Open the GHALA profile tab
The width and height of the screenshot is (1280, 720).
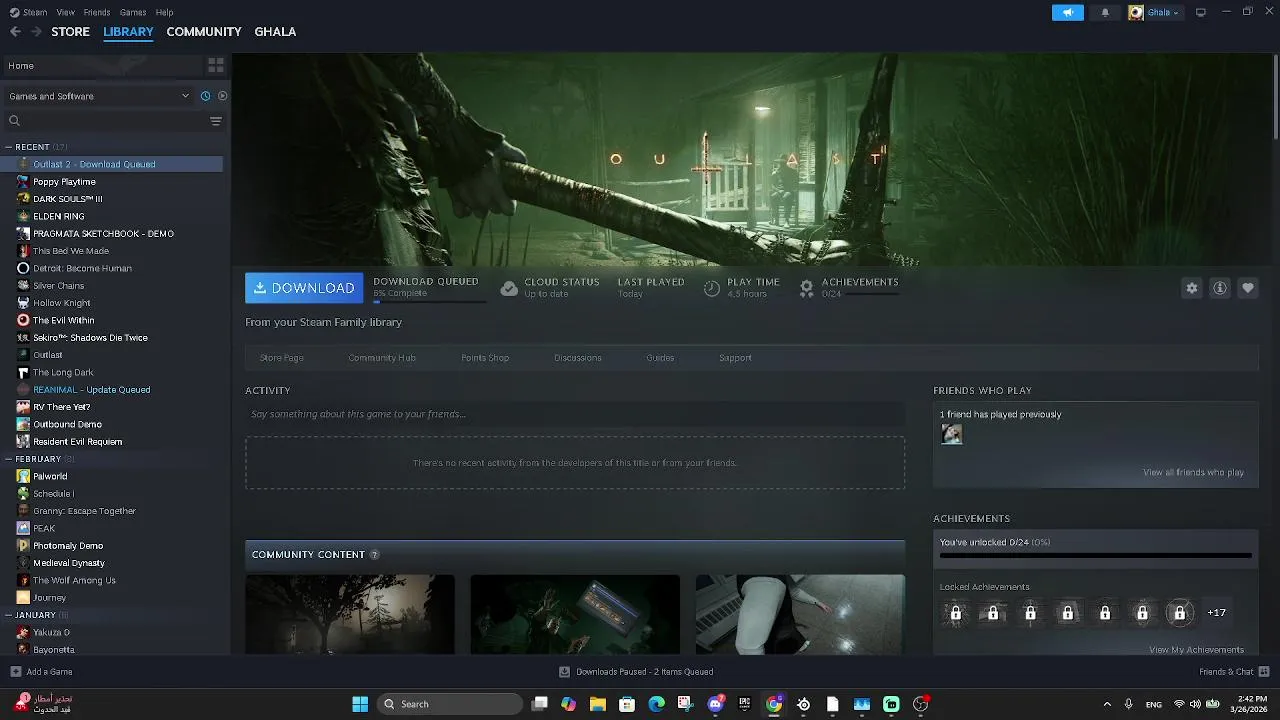click(x=275, y=32)
